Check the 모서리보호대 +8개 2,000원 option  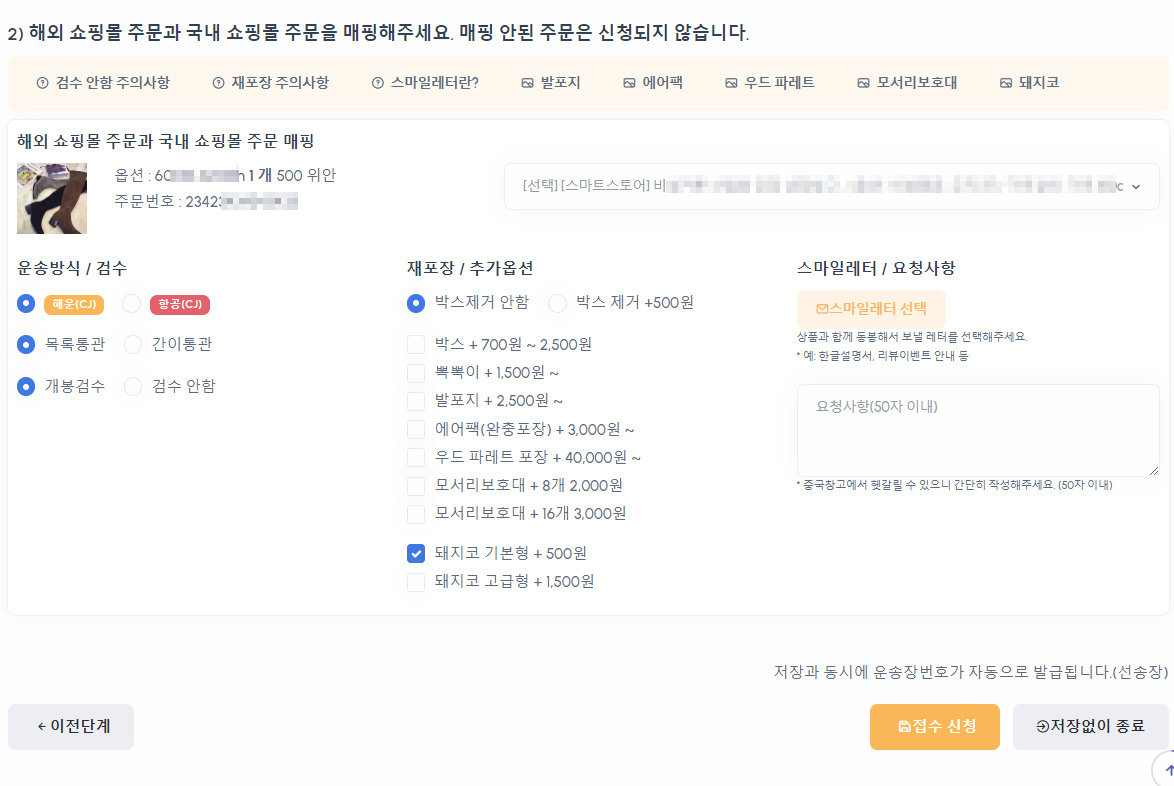click(x=415, y=484)
